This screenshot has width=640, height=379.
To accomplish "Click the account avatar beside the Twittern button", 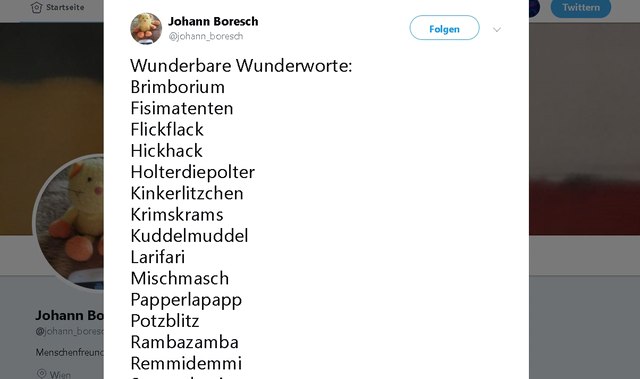I will (x=534, y=7).
